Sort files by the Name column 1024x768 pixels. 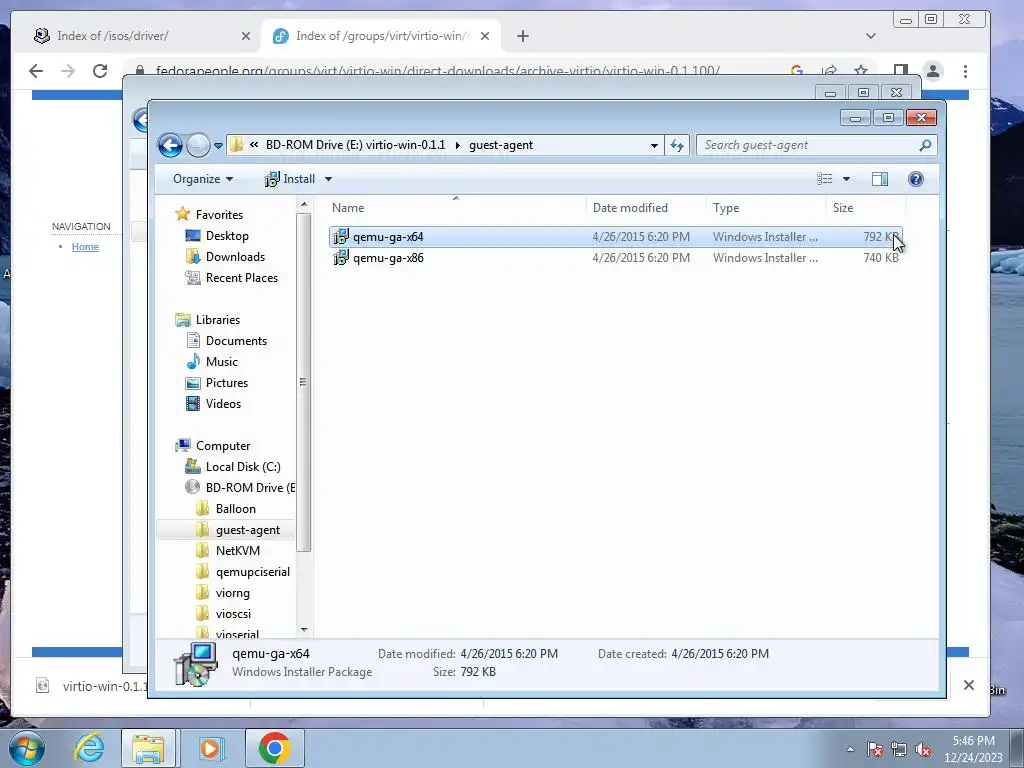point(456,208)
